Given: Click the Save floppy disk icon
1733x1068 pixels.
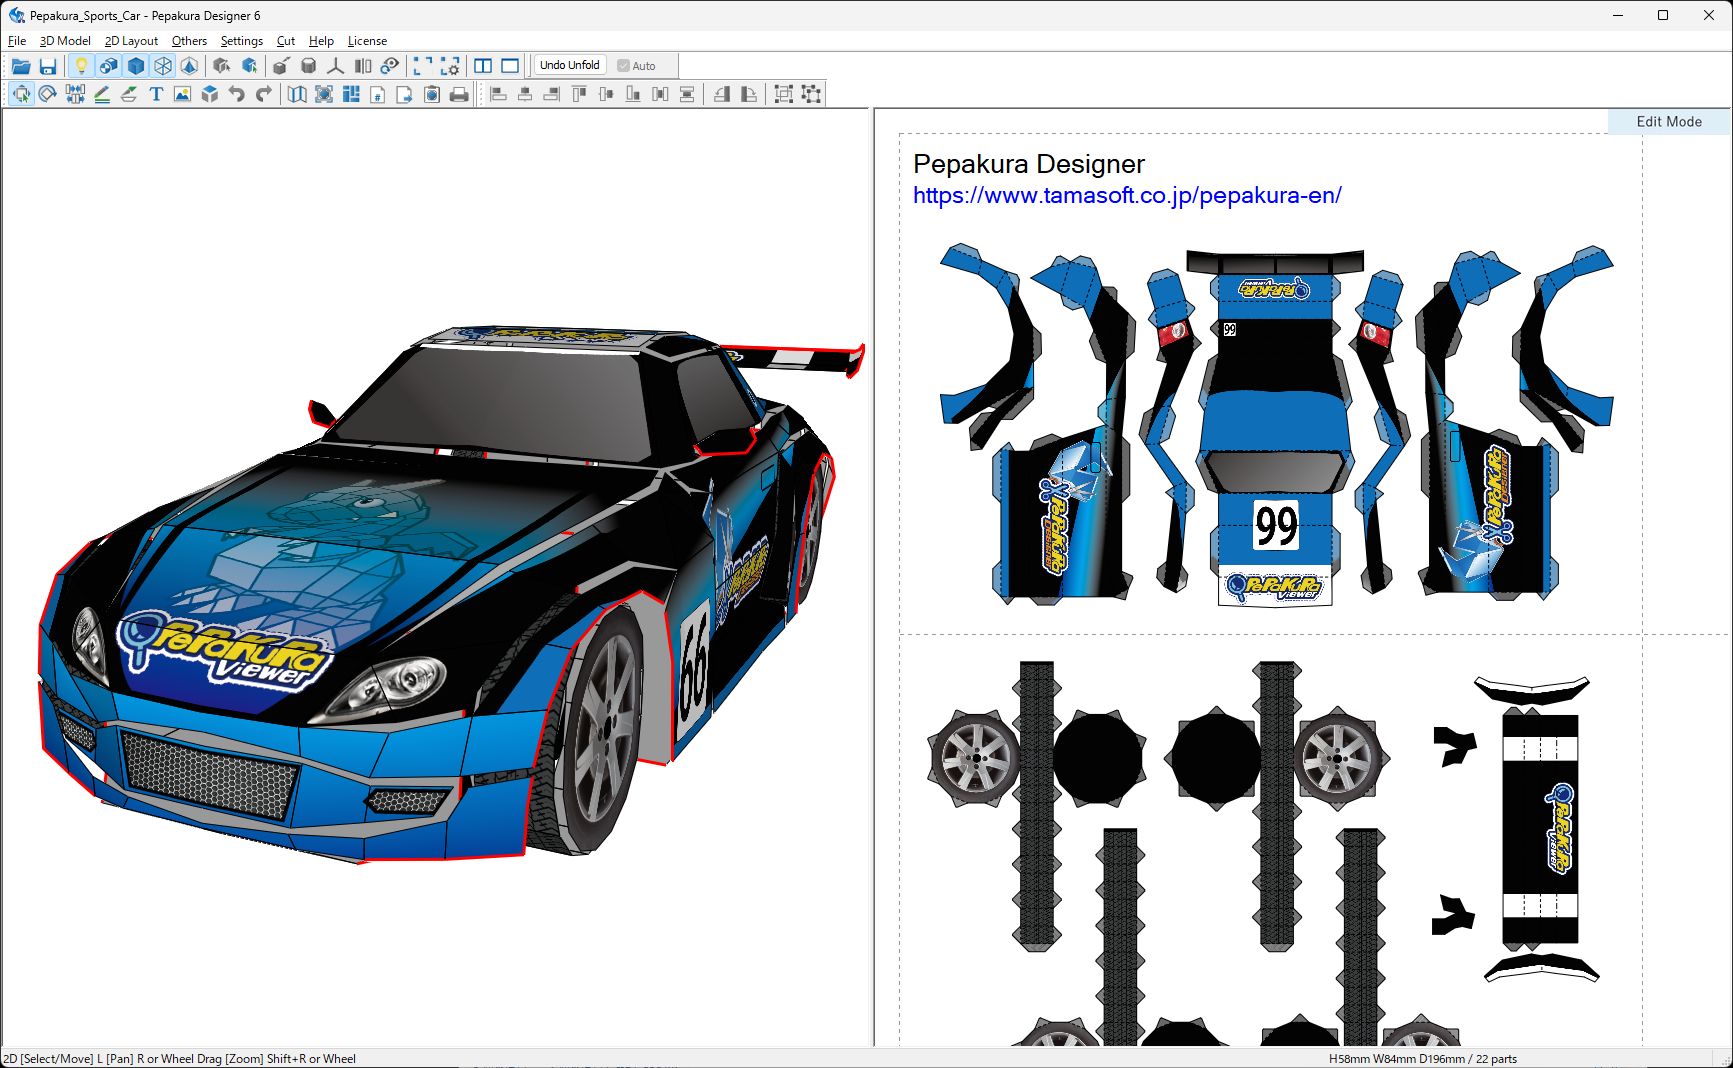Looking at the screenshot, I should point(48,66).
